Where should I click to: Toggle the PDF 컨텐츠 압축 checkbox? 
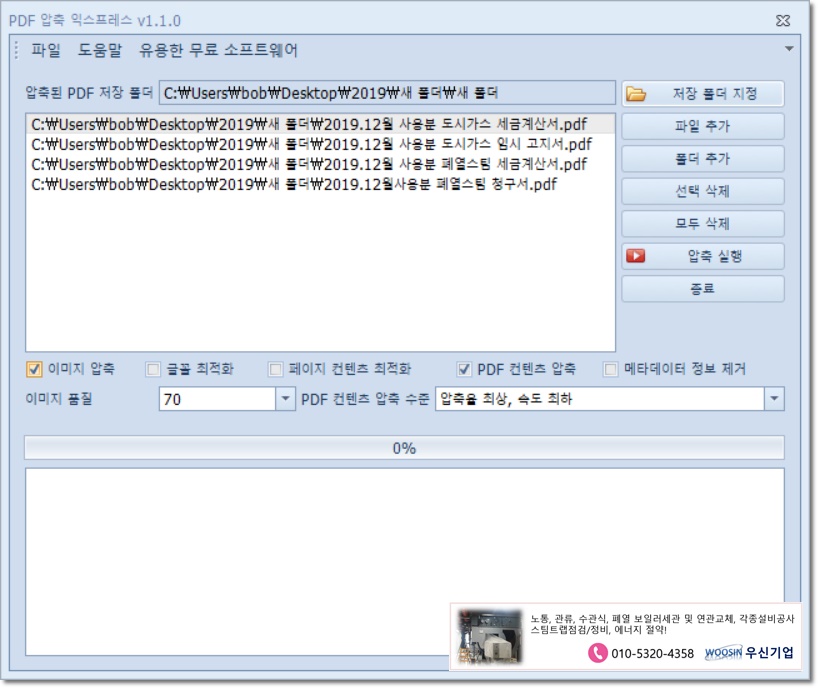pos(464,369)
